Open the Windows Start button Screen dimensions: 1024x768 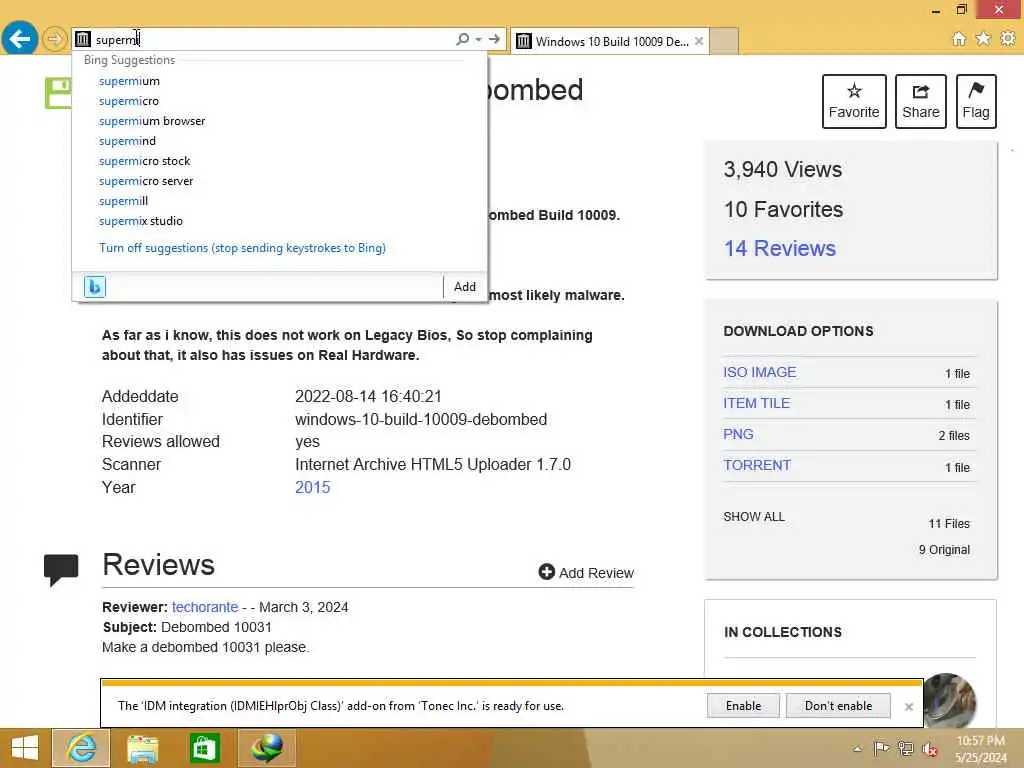click(x=25, y=748)
